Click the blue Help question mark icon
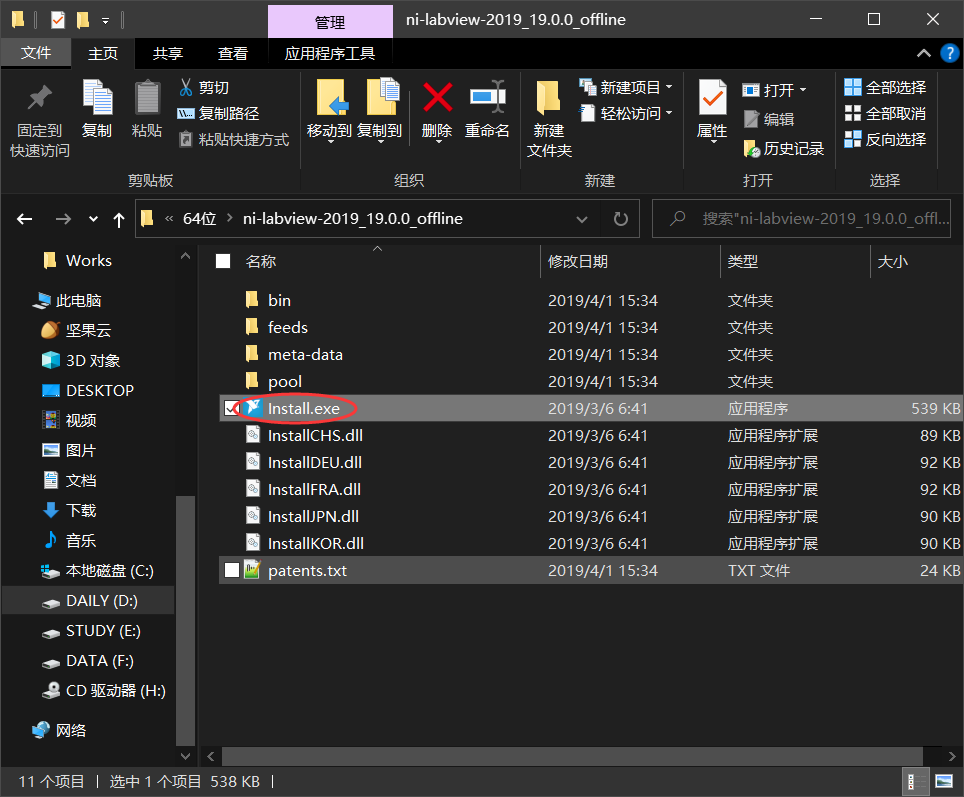 tap(950, 54)
